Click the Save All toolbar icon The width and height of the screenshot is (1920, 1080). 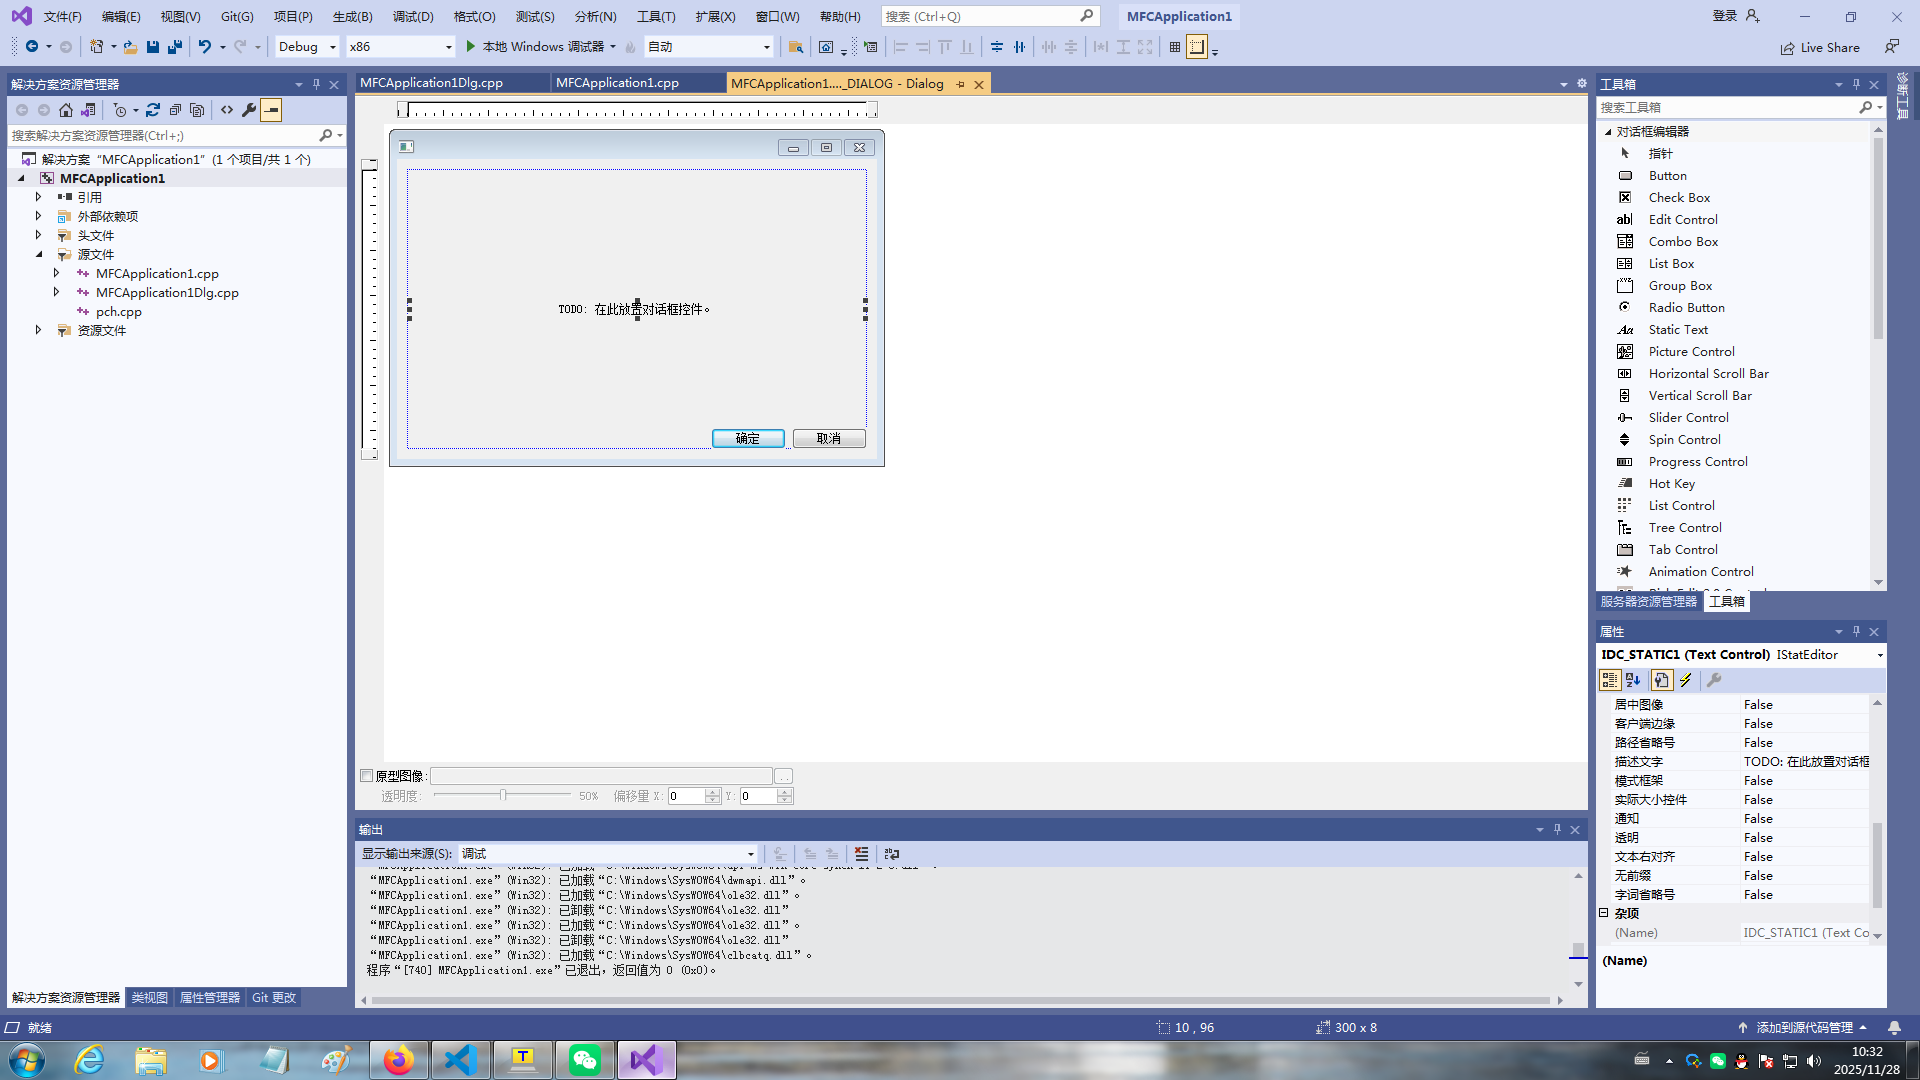[175, 47]
